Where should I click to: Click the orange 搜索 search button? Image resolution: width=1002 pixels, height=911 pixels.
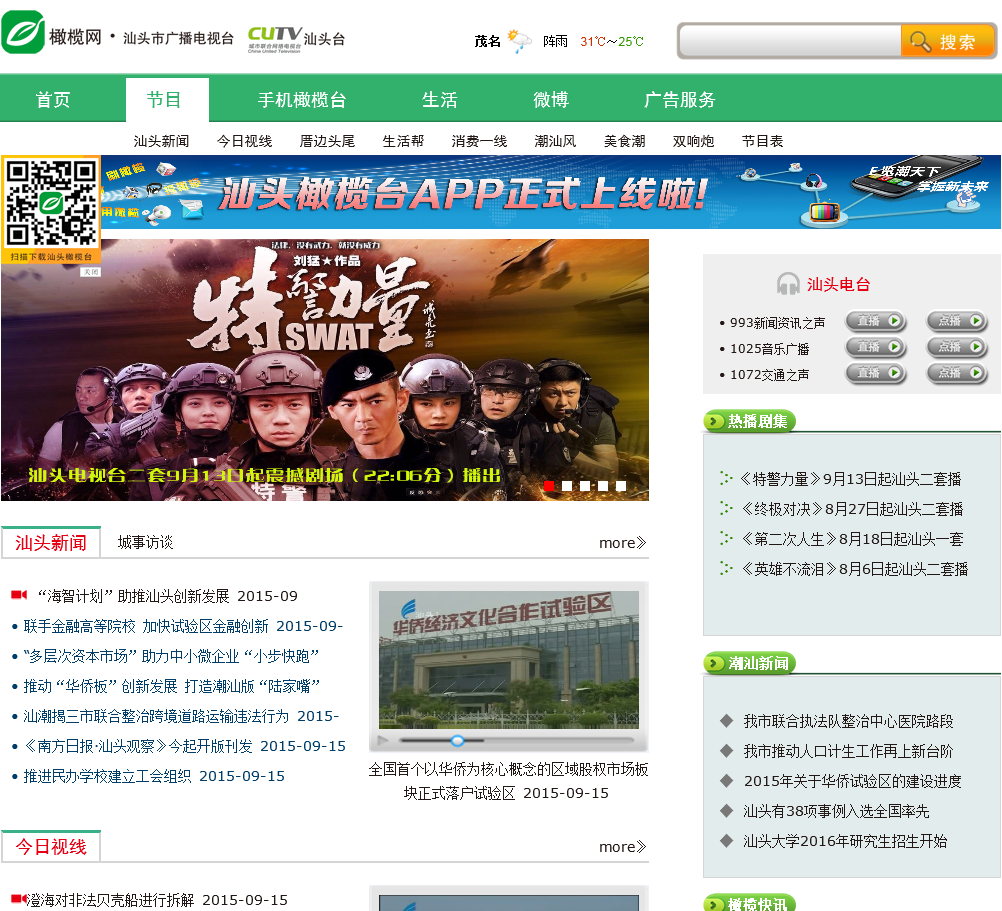947,42
